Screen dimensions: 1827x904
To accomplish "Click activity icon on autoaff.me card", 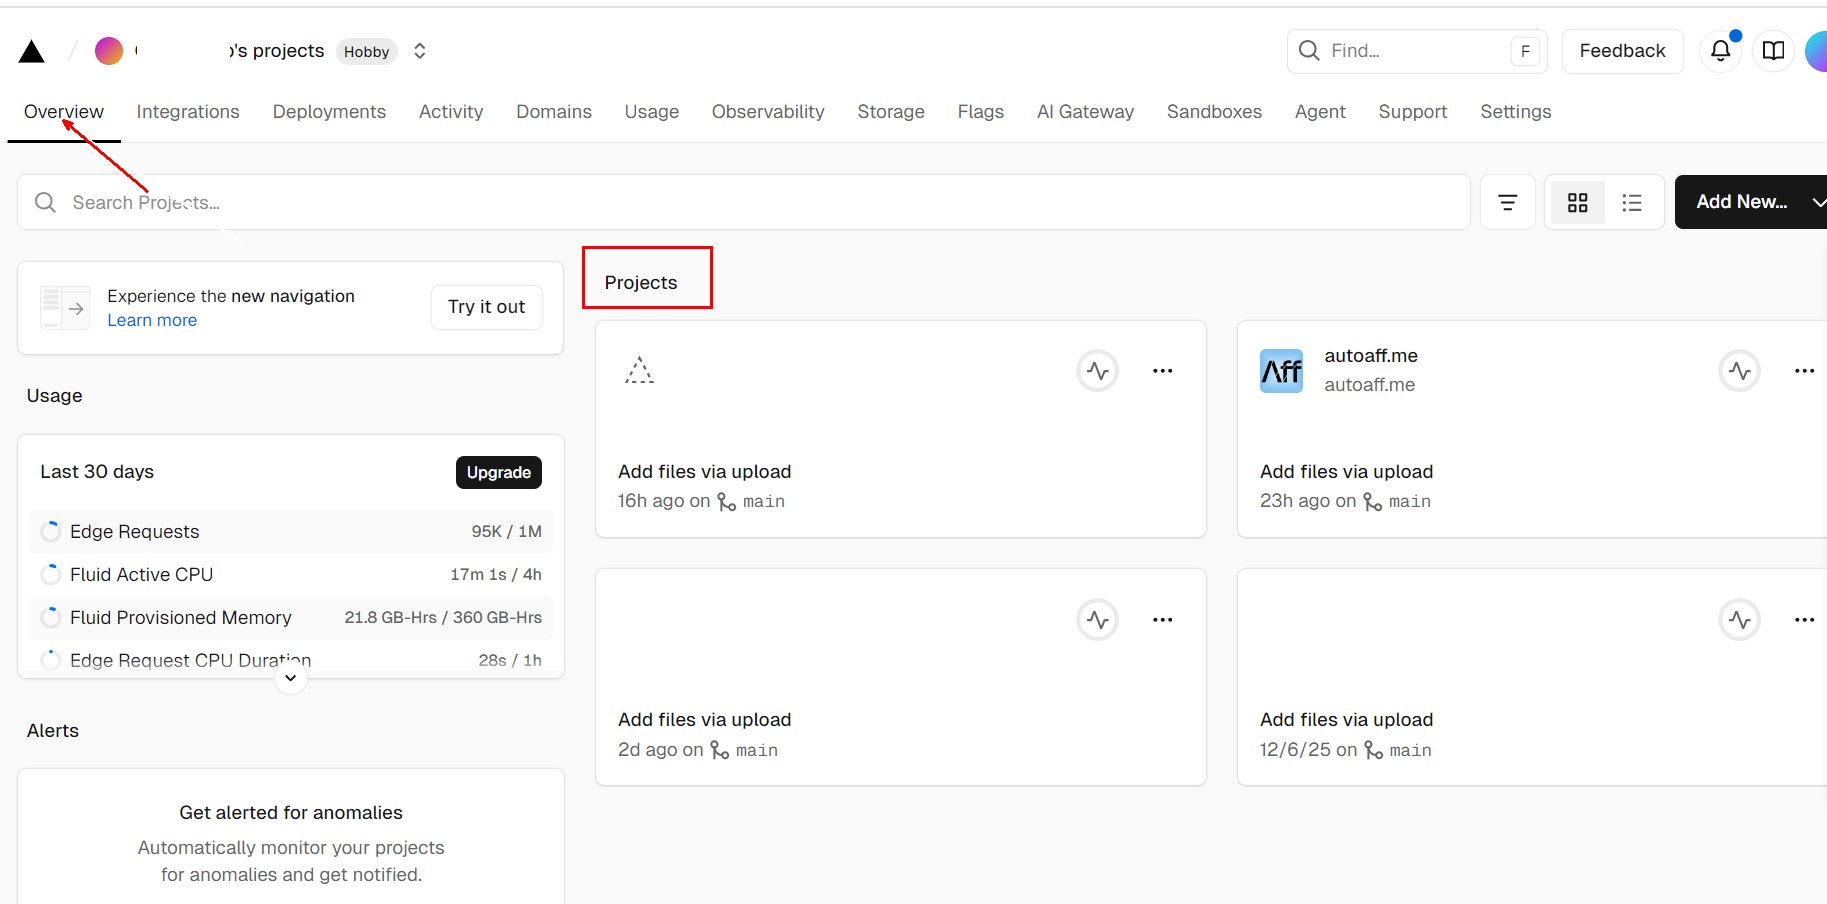I will click(1739, 371).
